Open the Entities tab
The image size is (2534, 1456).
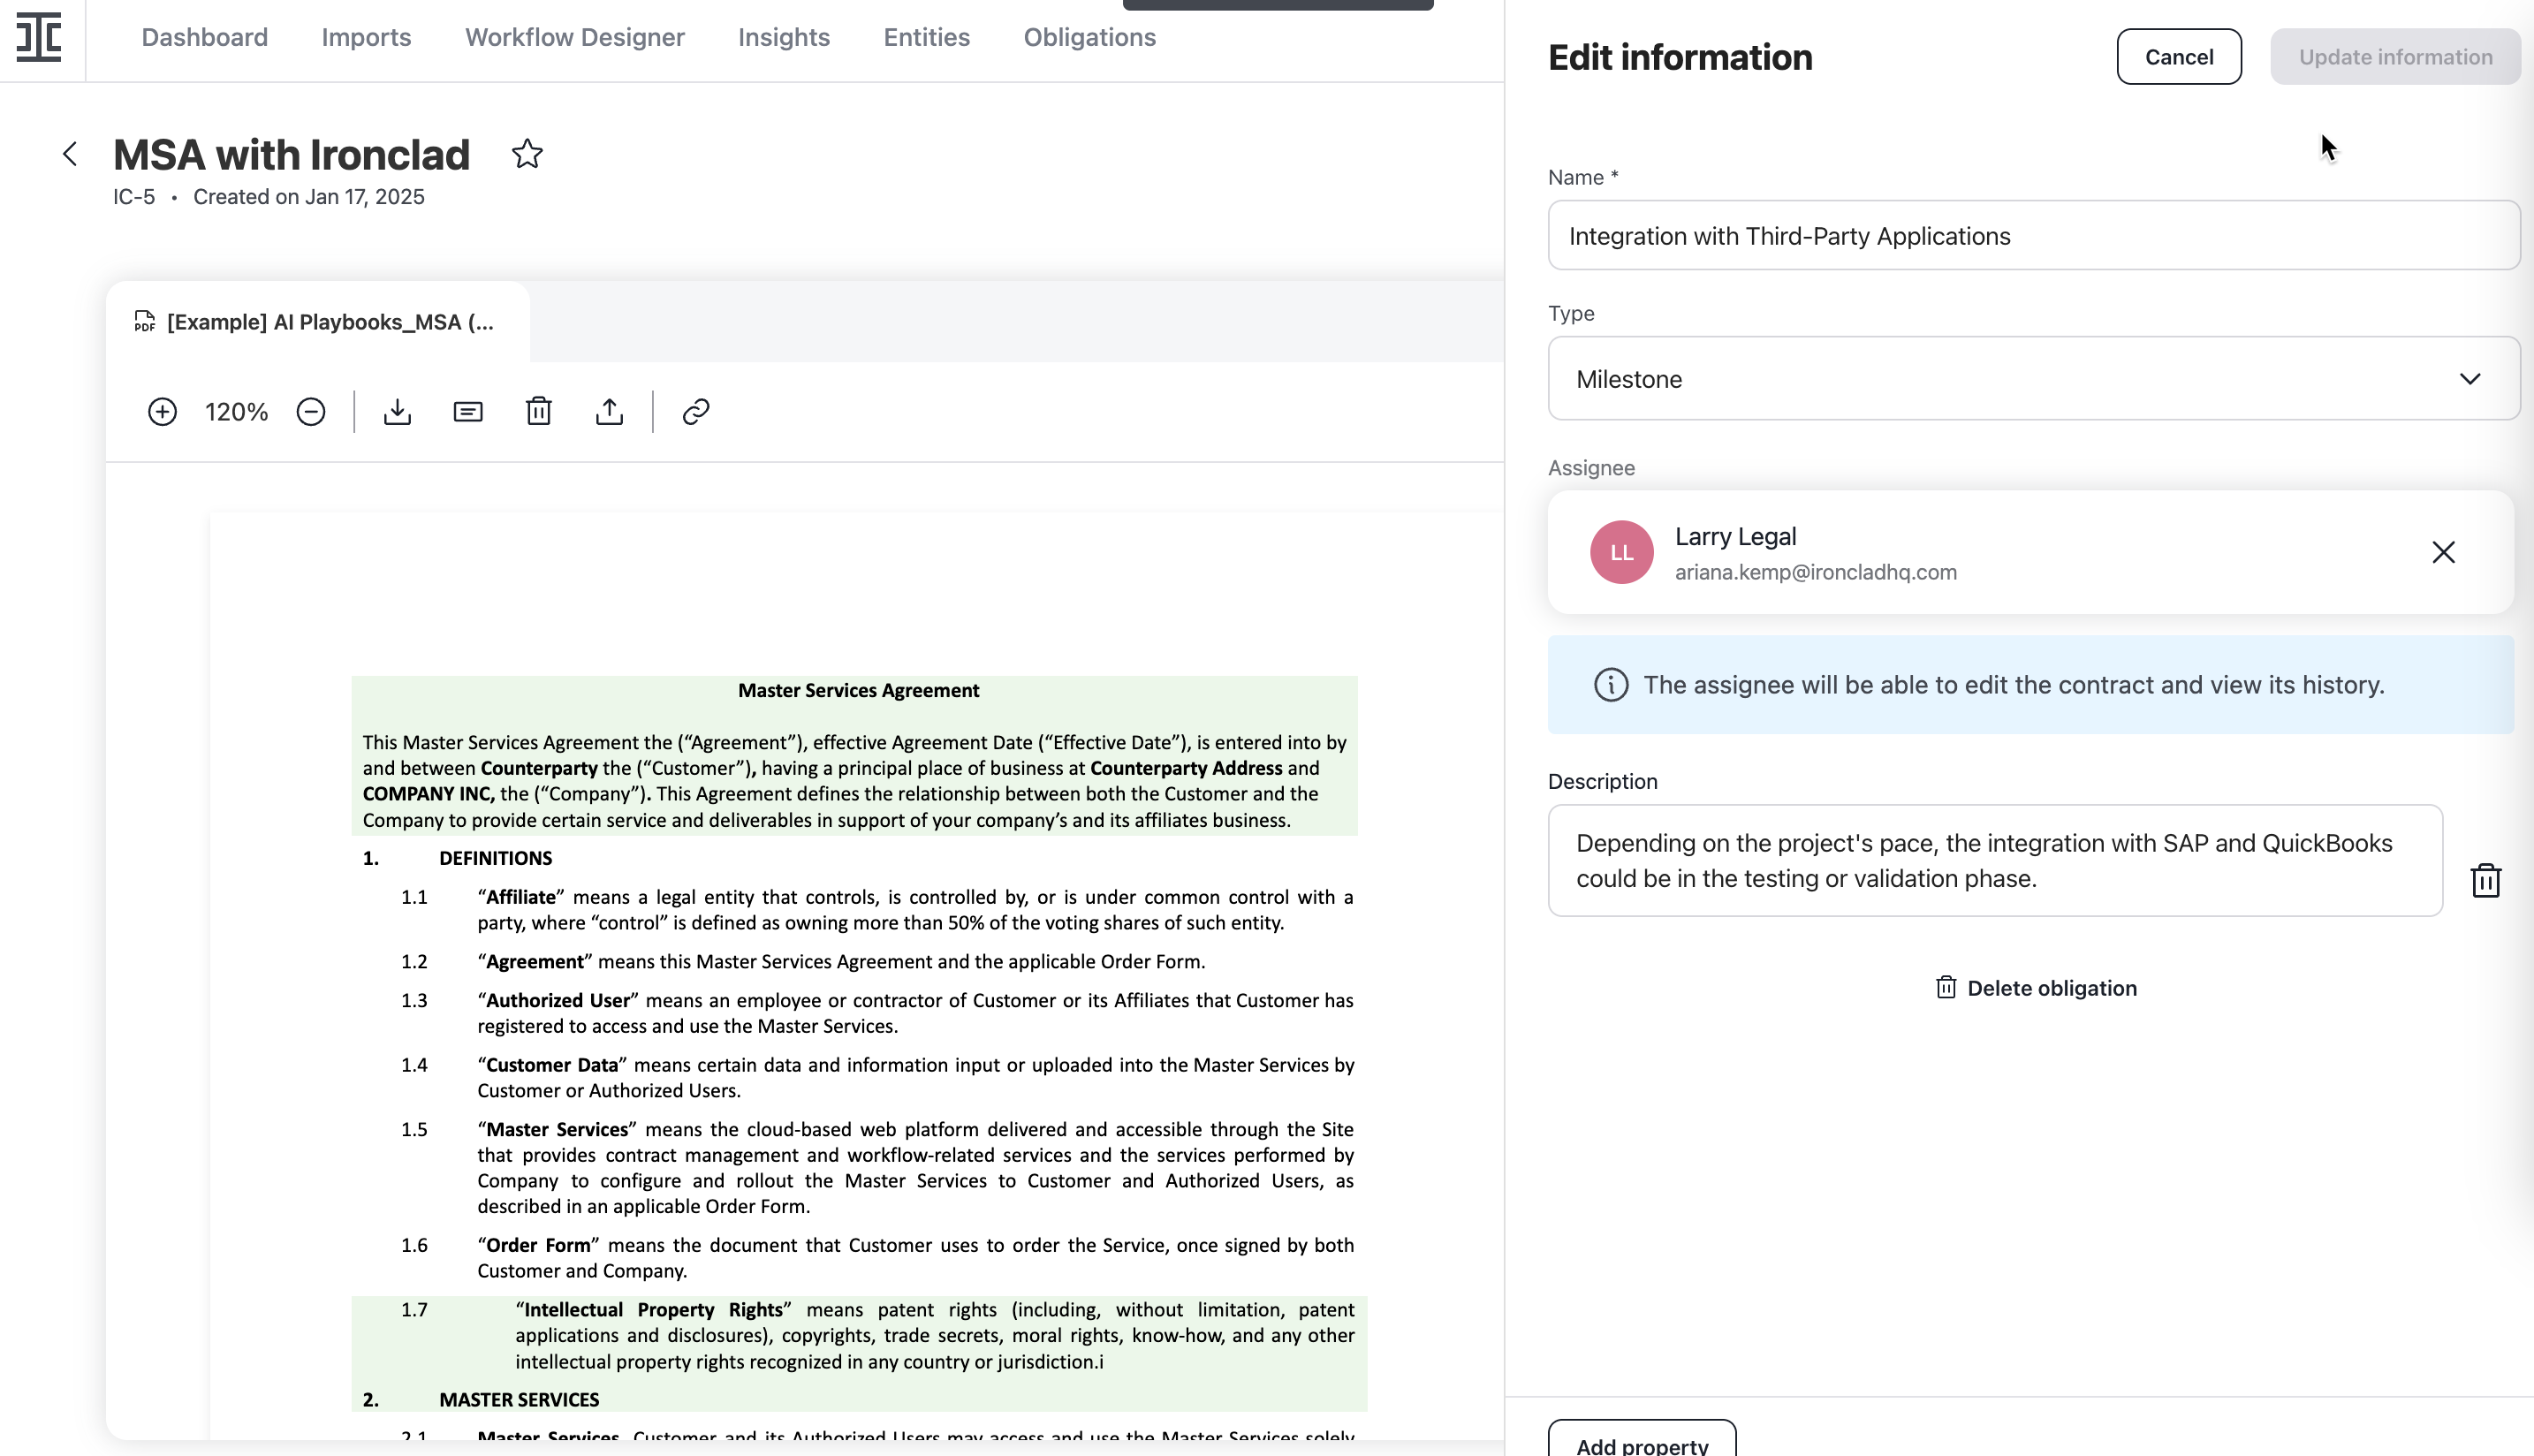pyautogui.click(x=926, y=37)
